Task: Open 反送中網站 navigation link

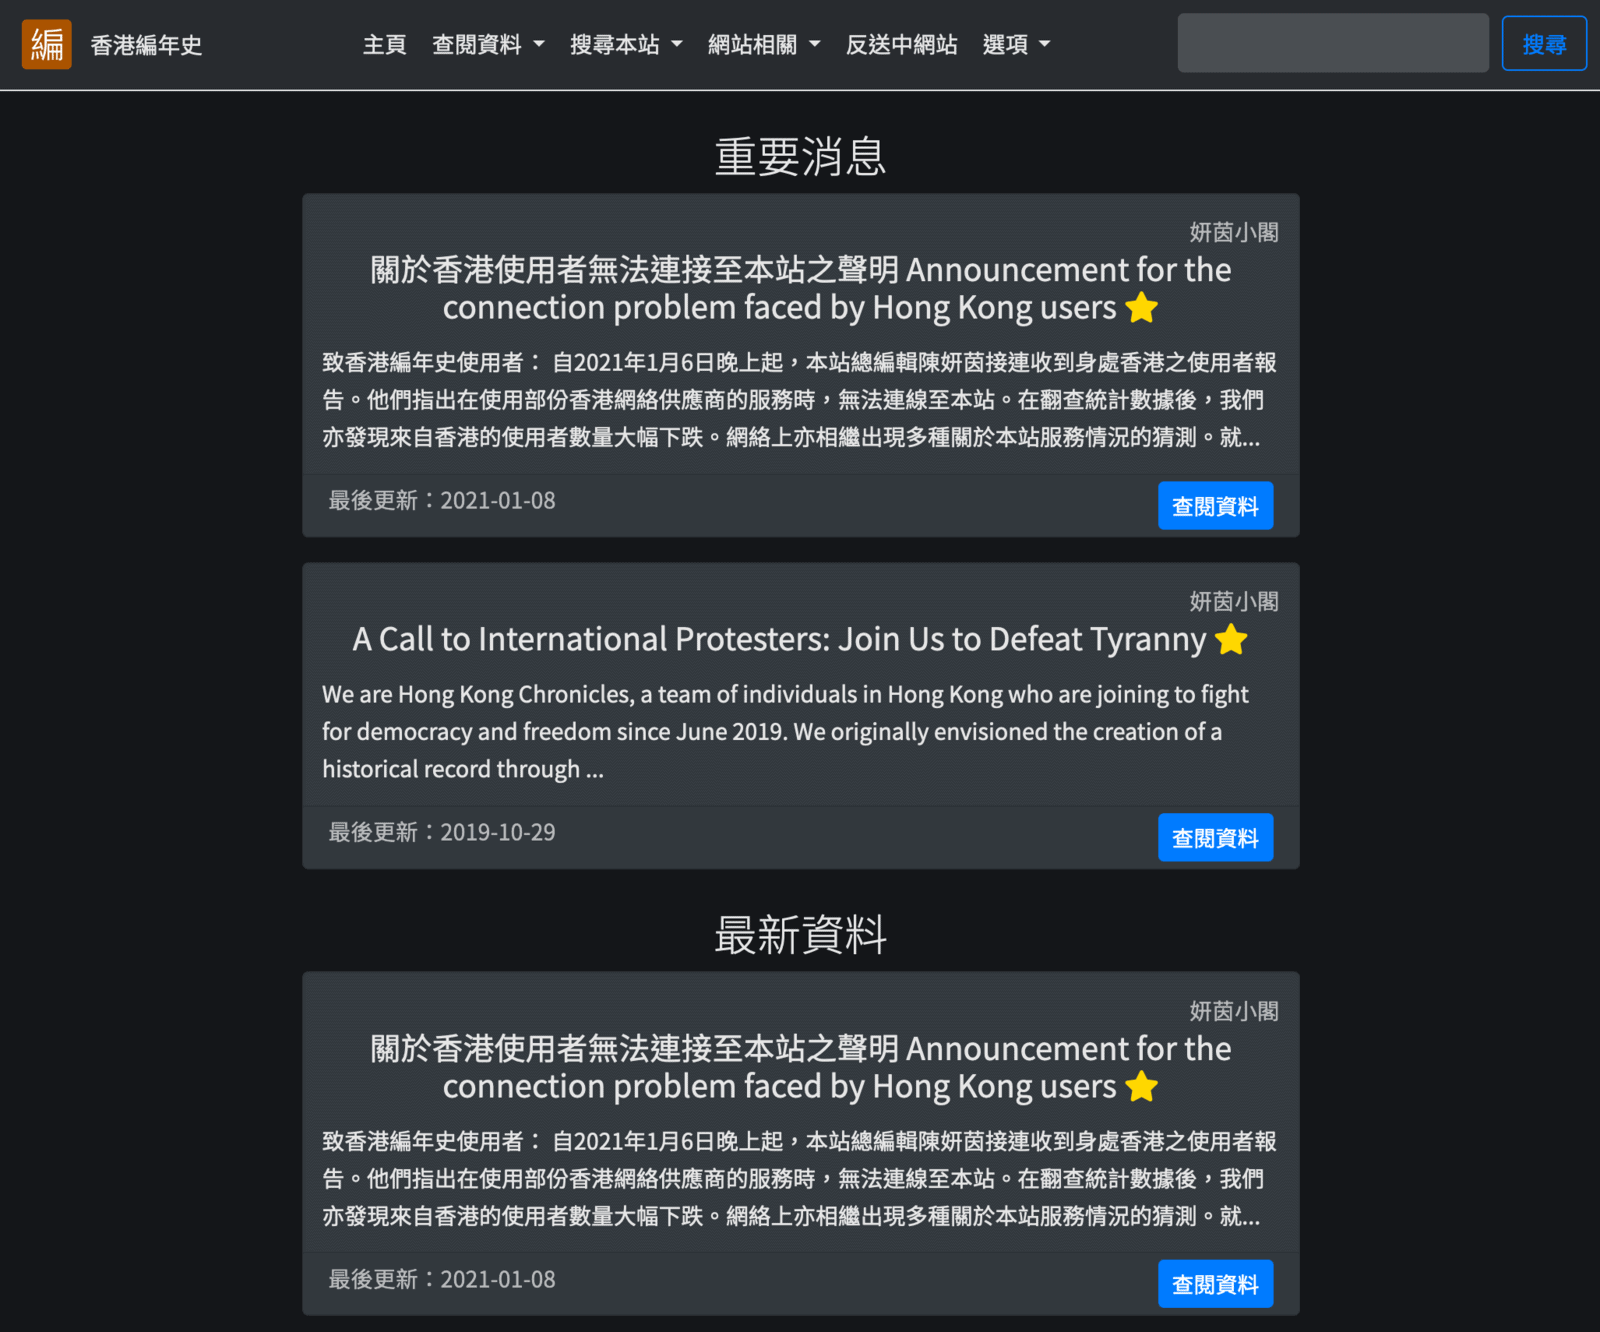Action: pos(901,44)
